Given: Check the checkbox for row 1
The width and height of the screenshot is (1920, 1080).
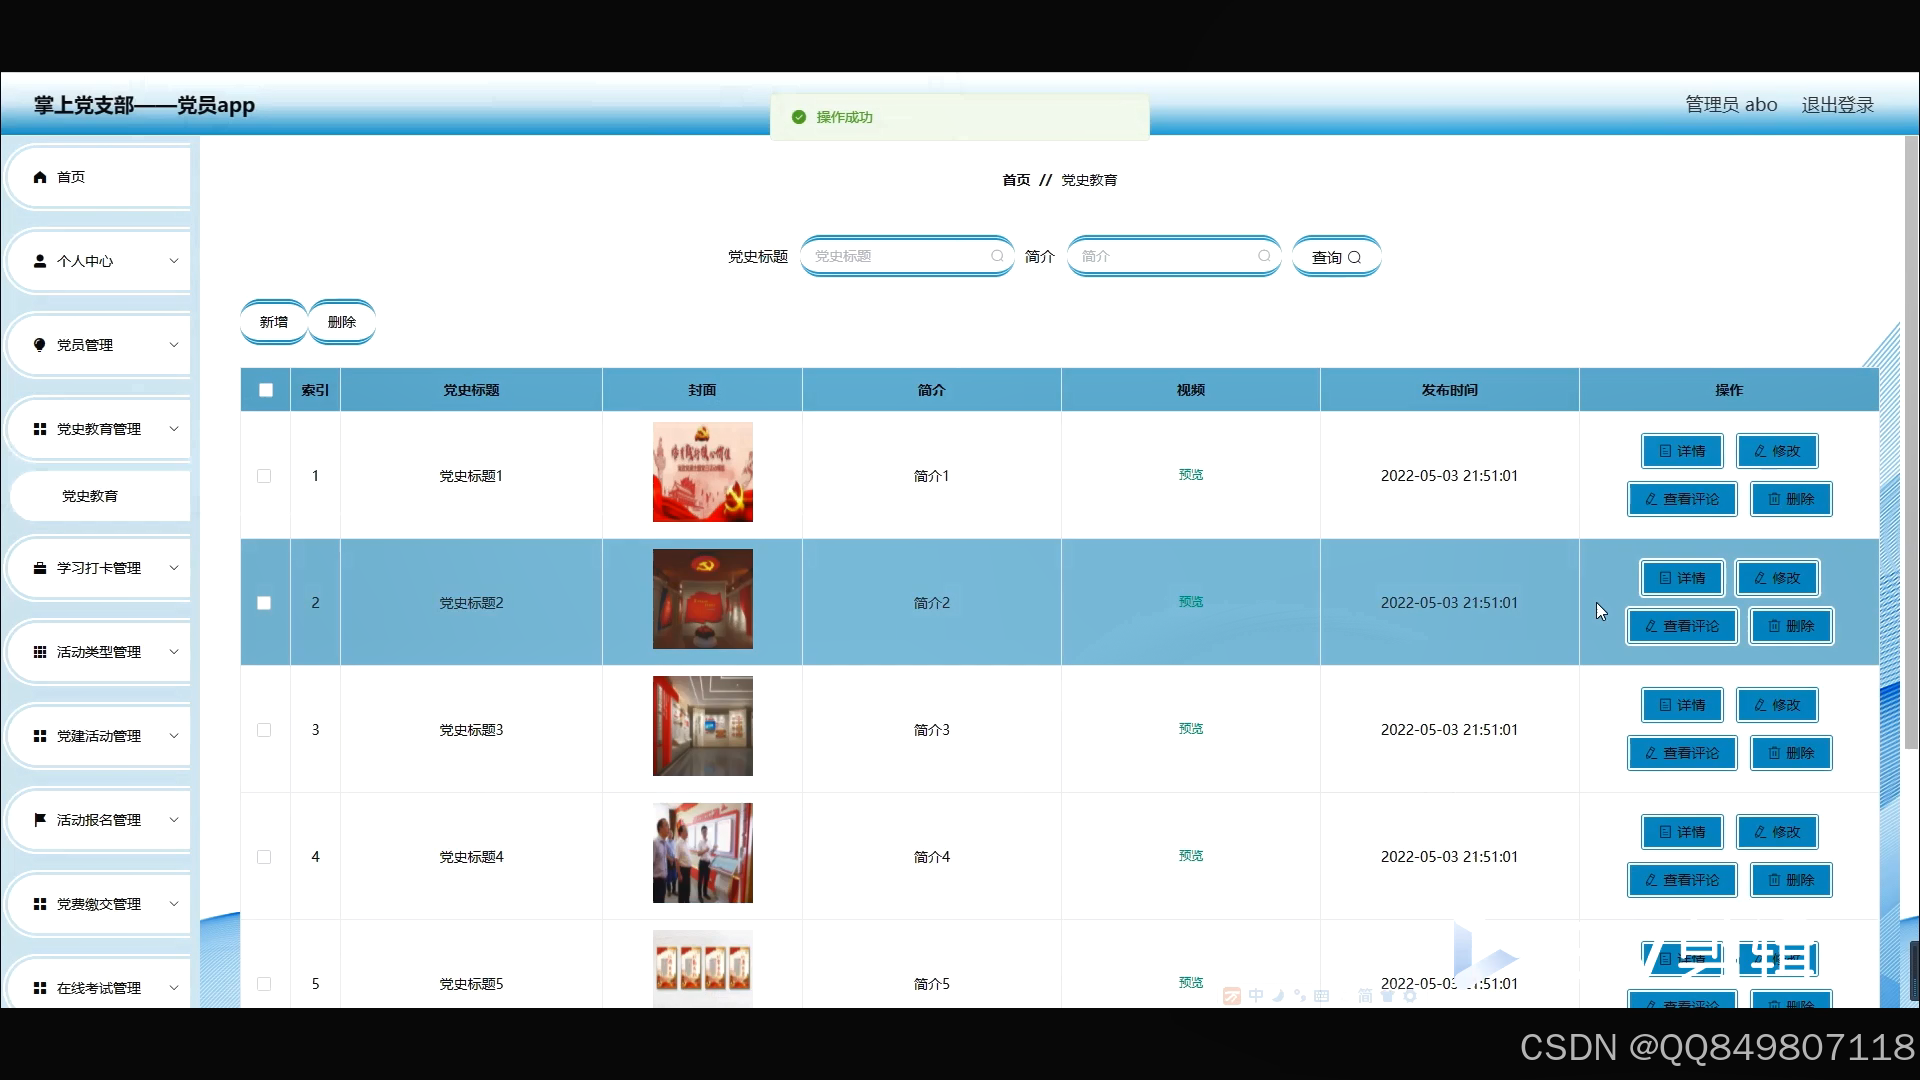Looking at the screenshot, I should click(264, 476).
